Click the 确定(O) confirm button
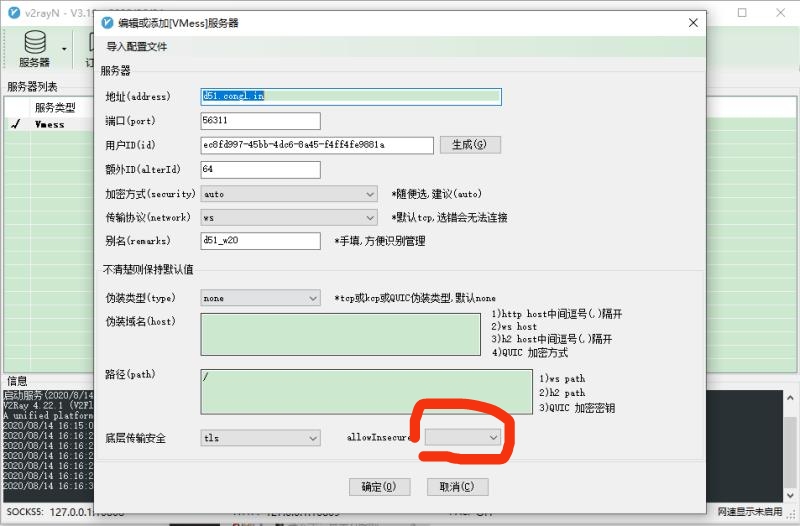This screenshot has height=526, width=800. coord(379,487)
